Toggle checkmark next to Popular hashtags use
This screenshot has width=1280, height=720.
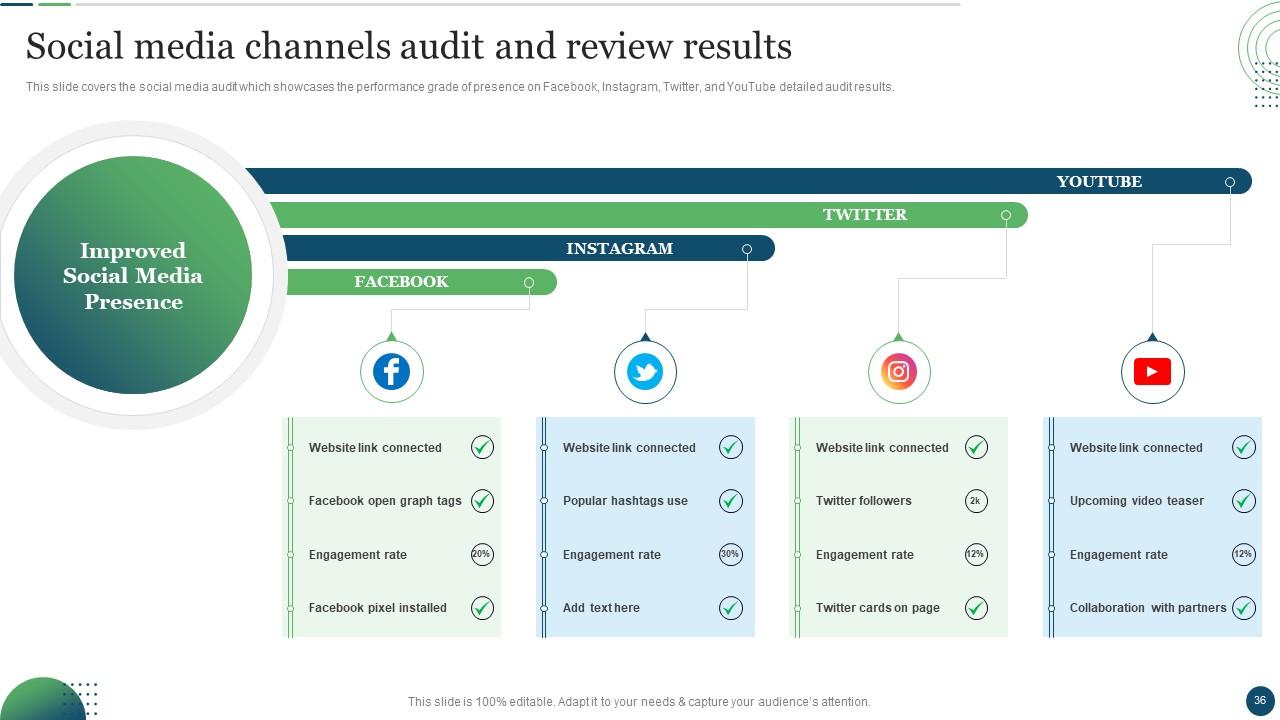[731, 501]
